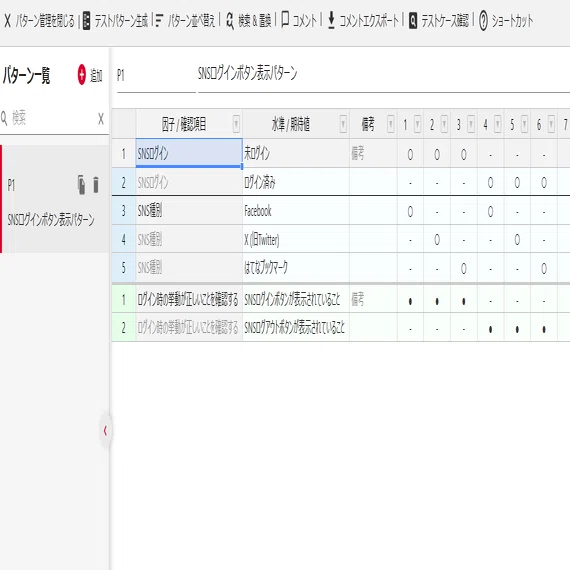Click the パターン並べ替え sort icon
The width and height of the screenshot is (570, 570).
tap(159, 20)
